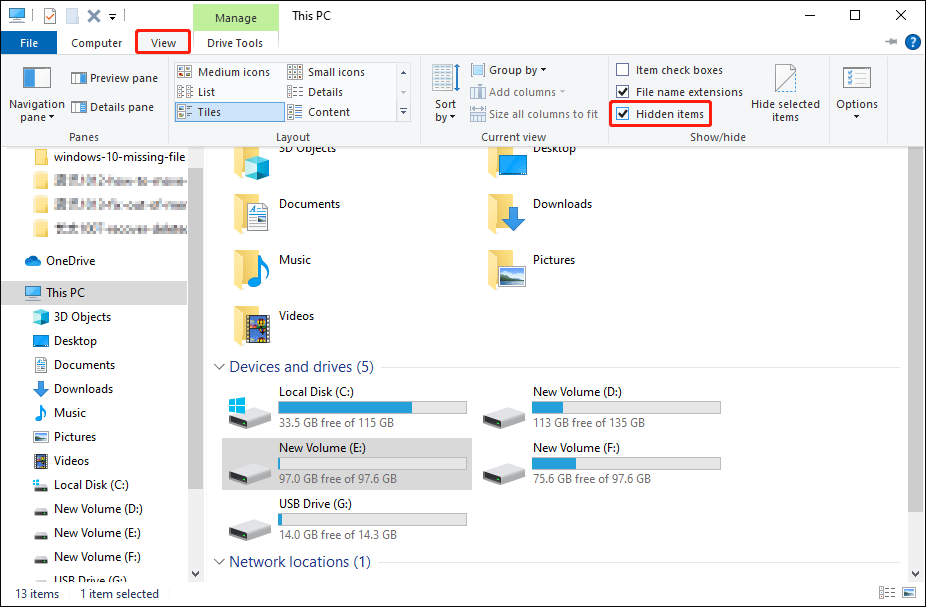
Task: Collapse the Devices and drives section
Action: pos(219,367)
